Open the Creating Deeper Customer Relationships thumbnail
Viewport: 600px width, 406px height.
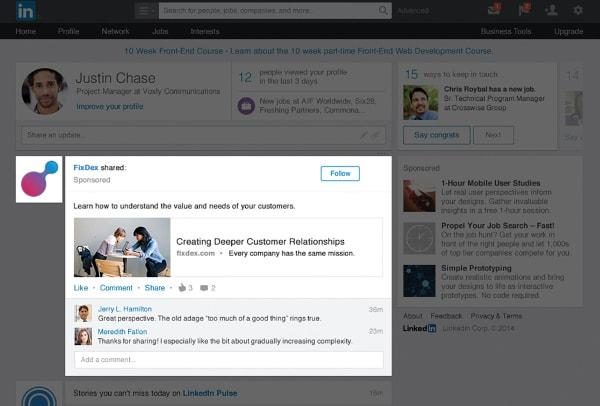pyautogui.click(x=122, y=247)
